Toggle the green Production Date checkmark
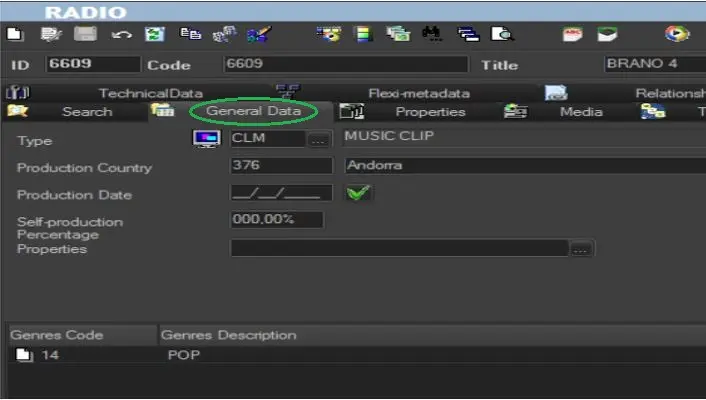This screenshot has height=400, width=706. (x=357, y=193)
